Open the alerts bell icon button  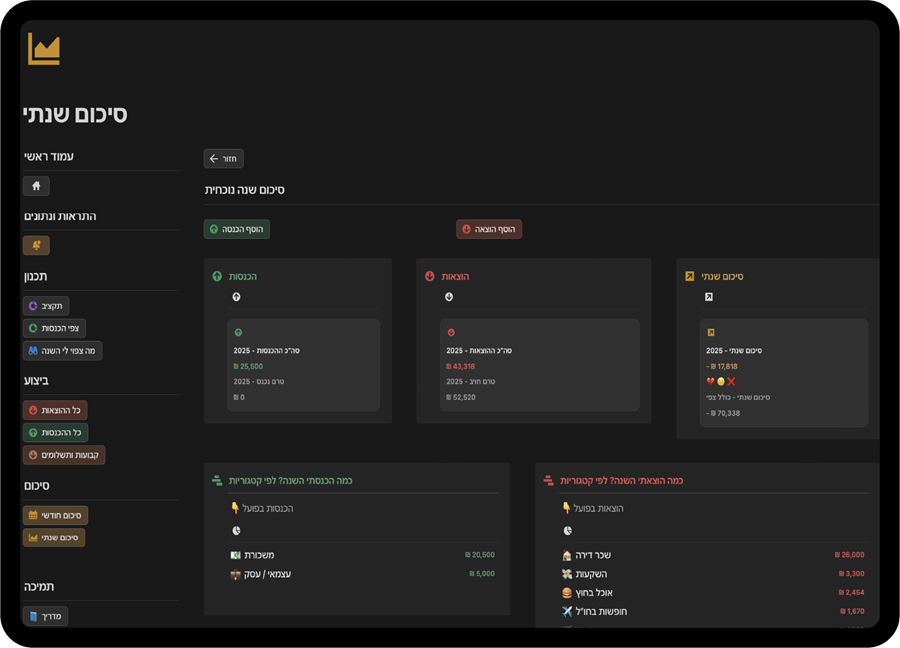(36, 245)
